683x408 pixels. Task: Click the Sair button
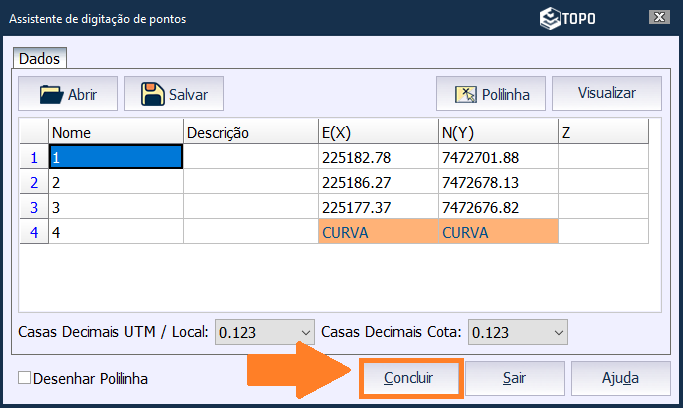[514, 379]
